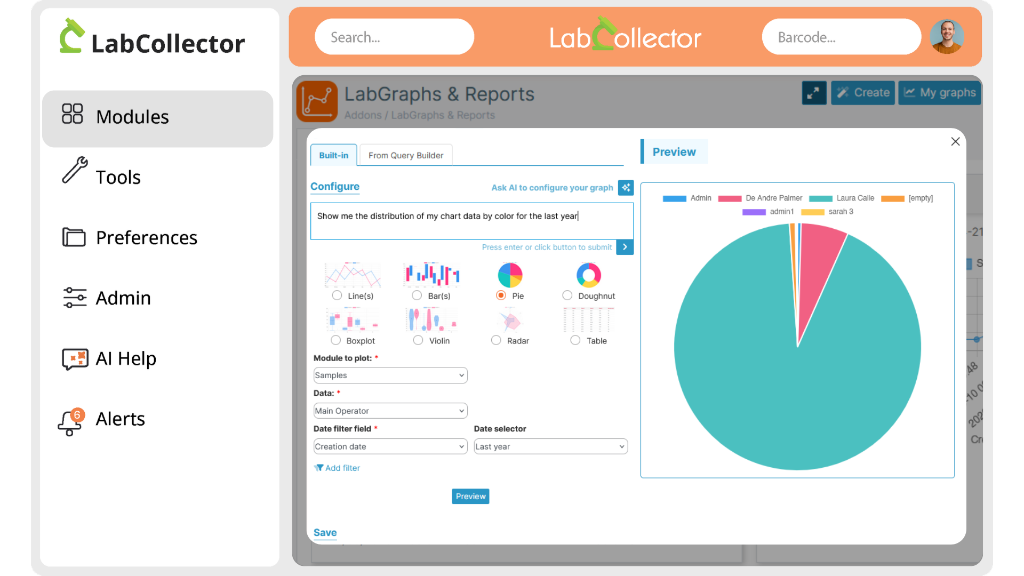Open Alerts in the sidebar

pyautogui.click(x=120, y=419)
